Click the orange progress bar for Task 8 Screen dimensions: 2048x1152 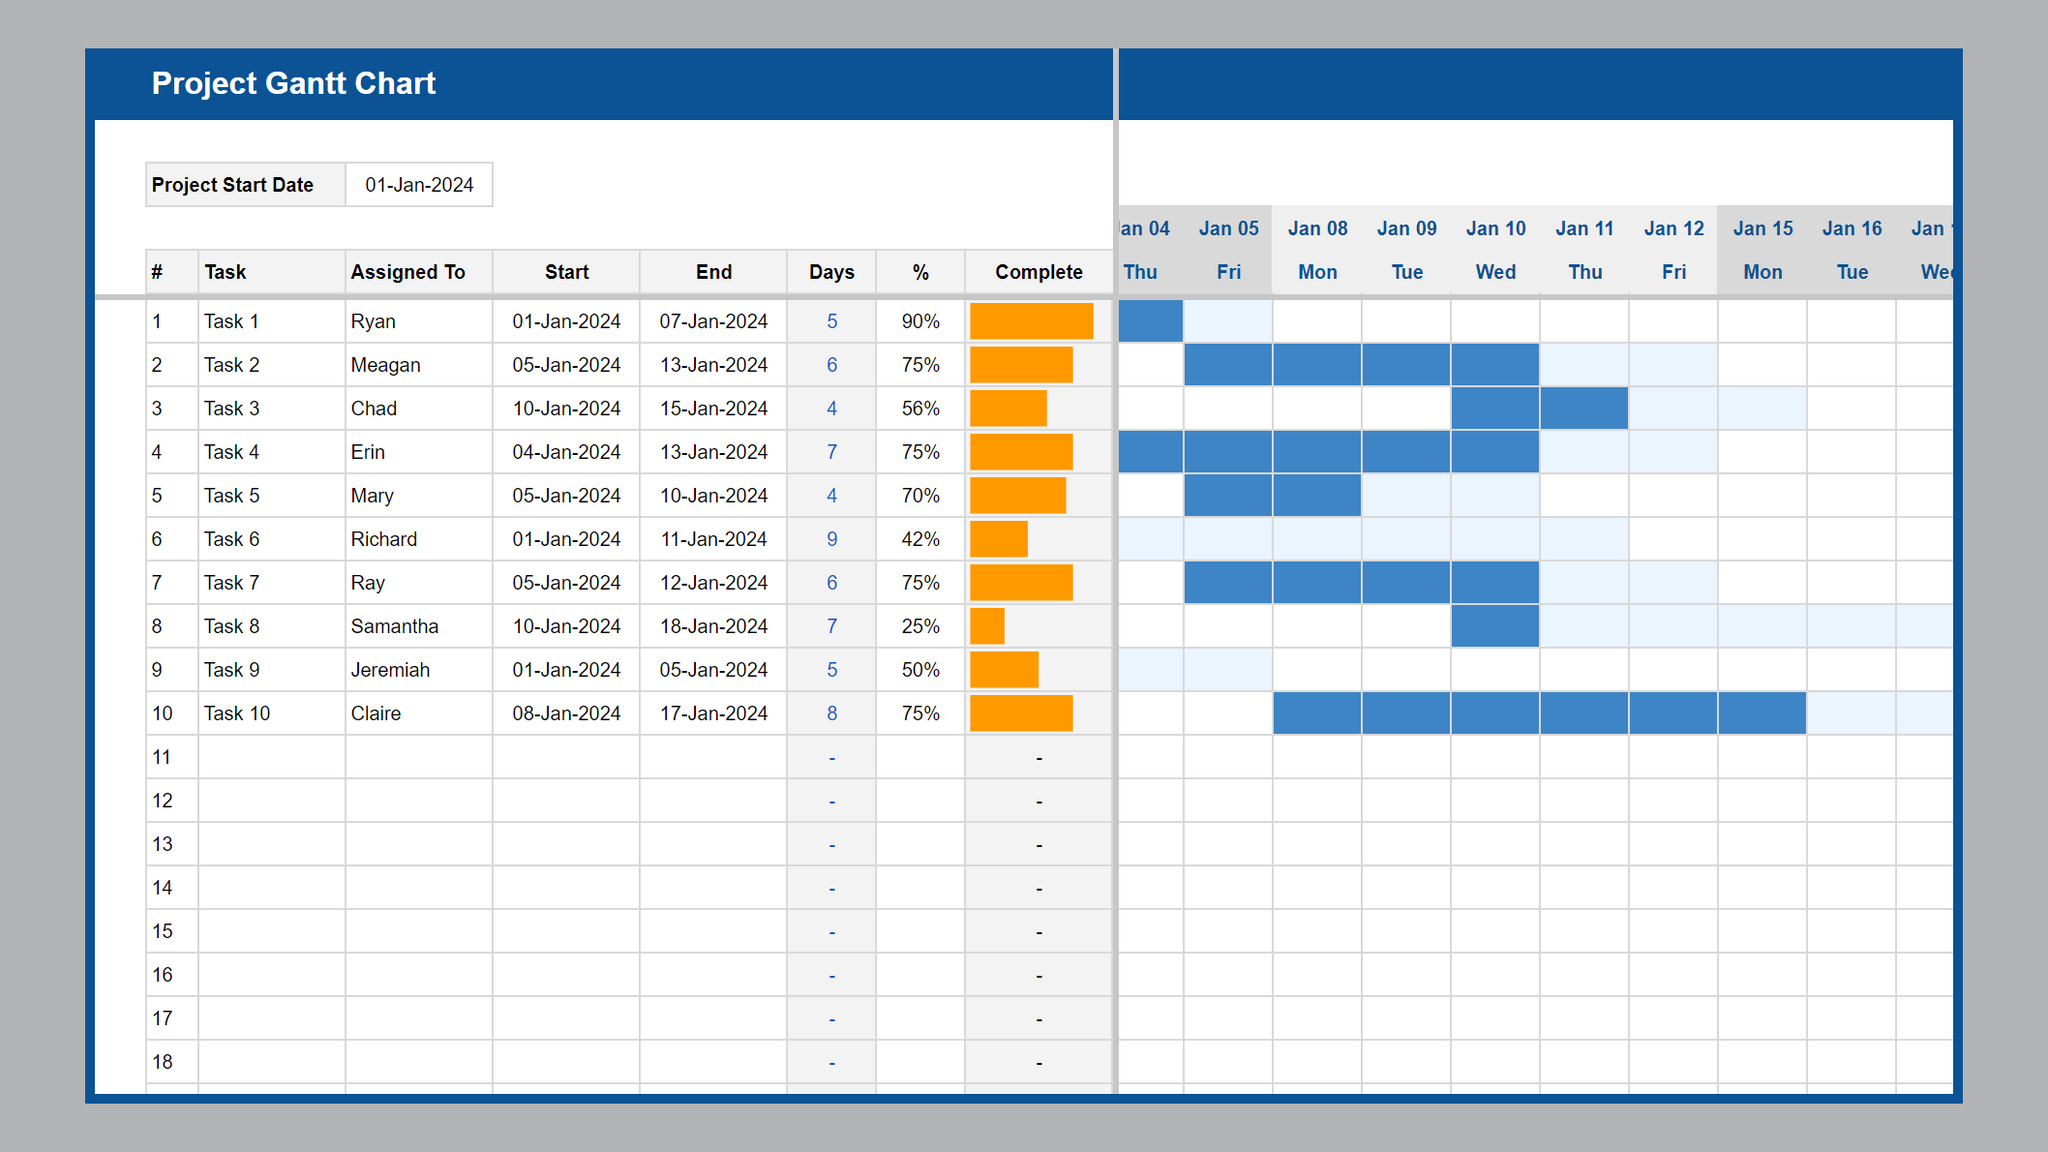tap(985, 626)
